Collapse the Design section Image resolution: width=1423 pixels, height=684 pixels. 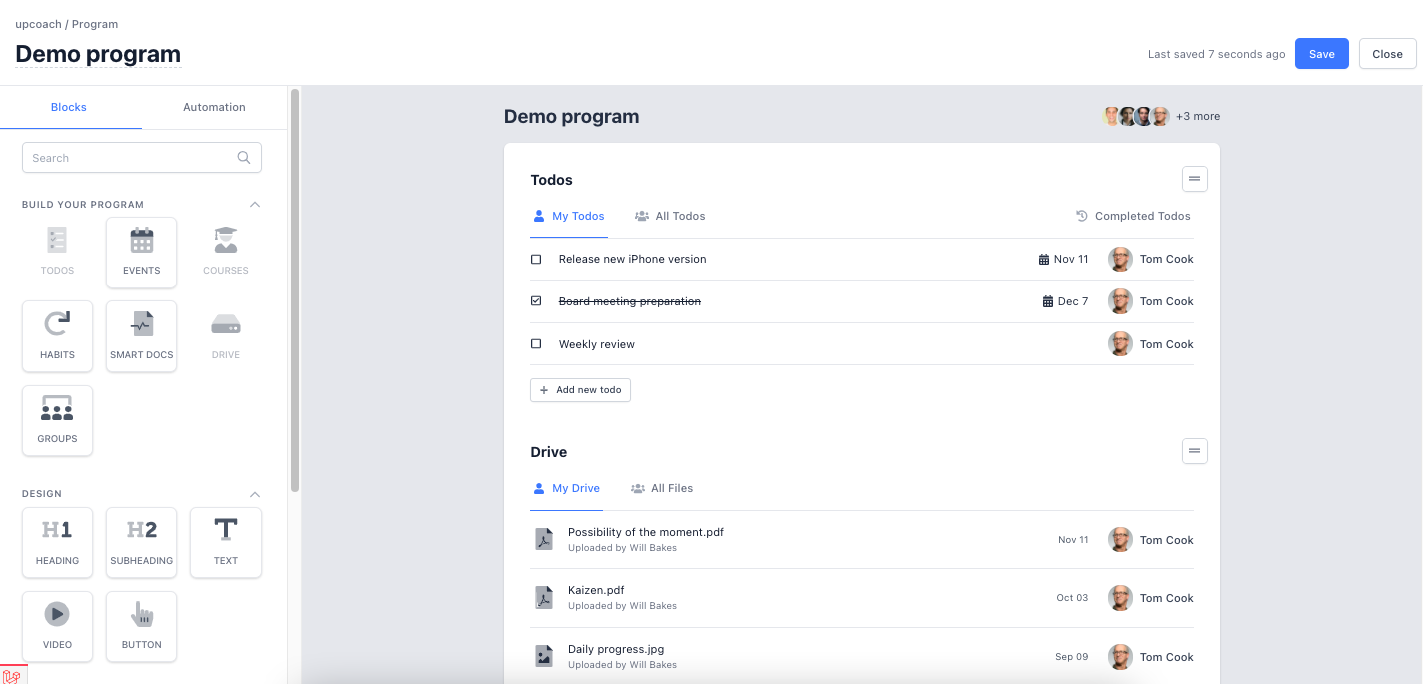[255, 493]
